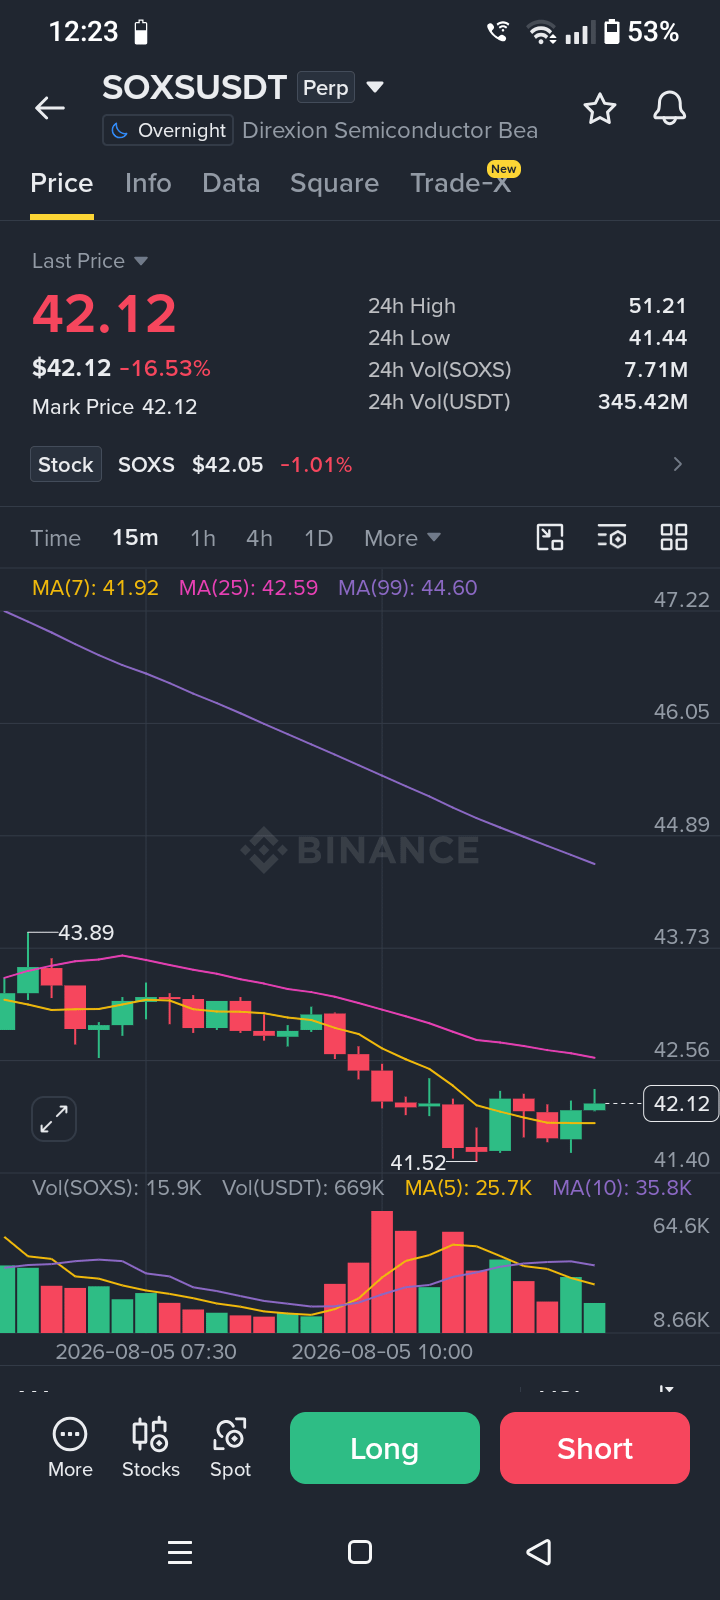Tap the Android back triangle button
This screenshot has width=720, height=1600.
tap(539, 1552)
